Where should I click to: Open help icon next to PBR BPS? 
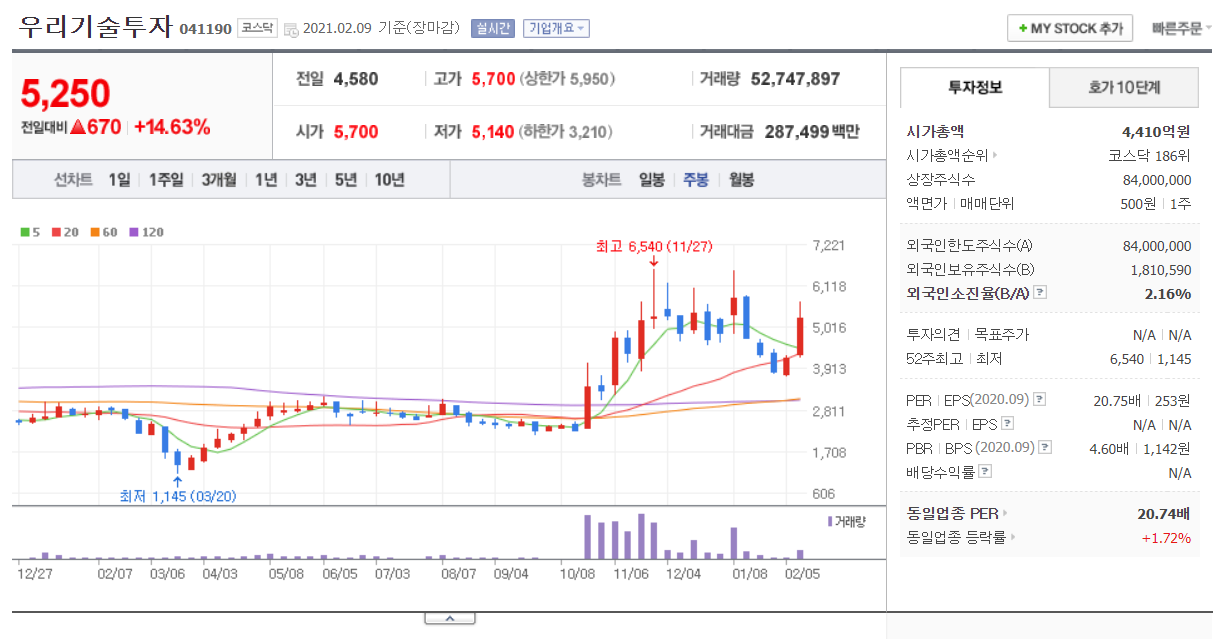(x=1045, y=448)
